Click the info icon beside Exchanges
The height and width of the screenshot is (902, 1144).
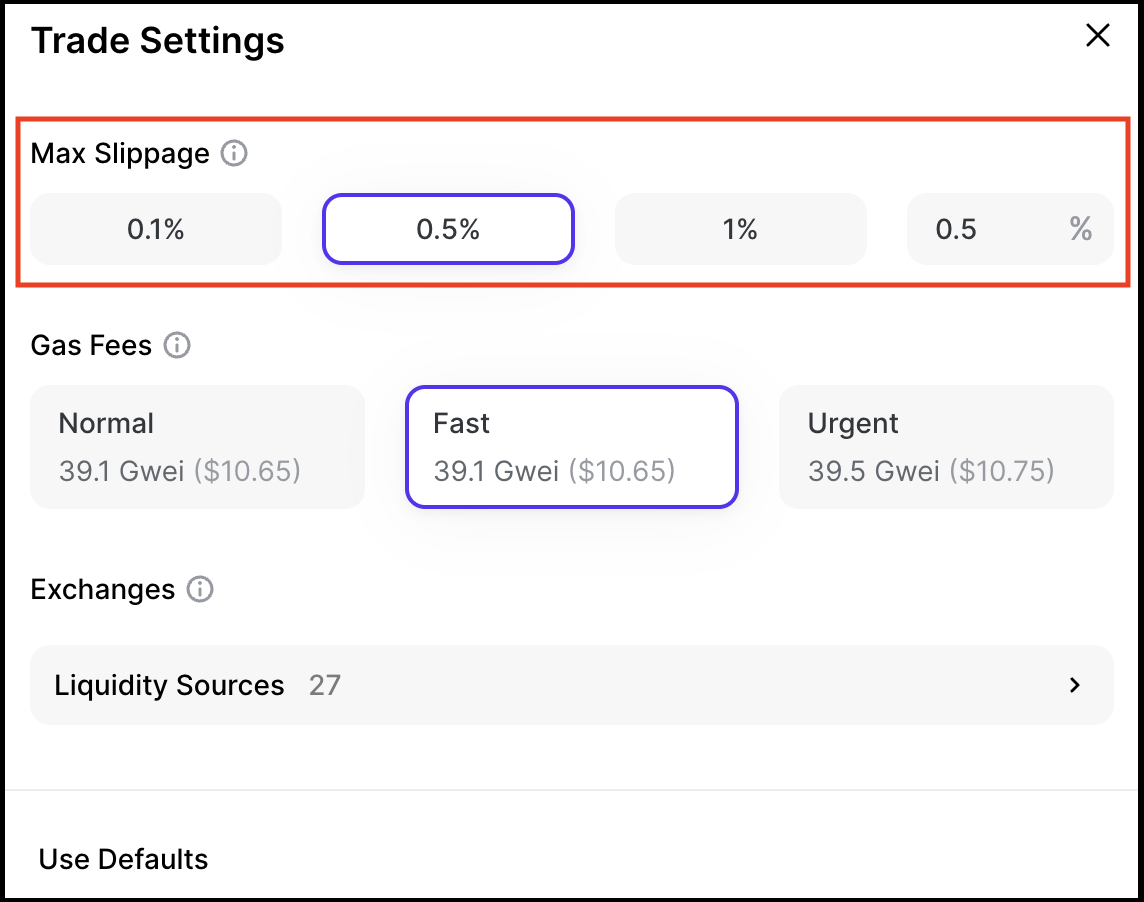coord(200,590)
